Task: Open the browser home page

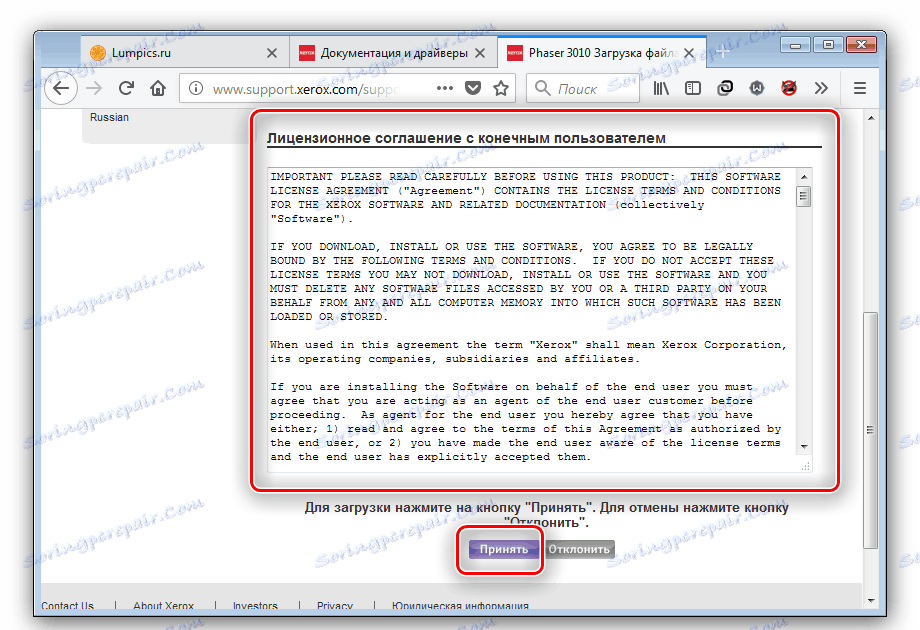Action: 158,89
